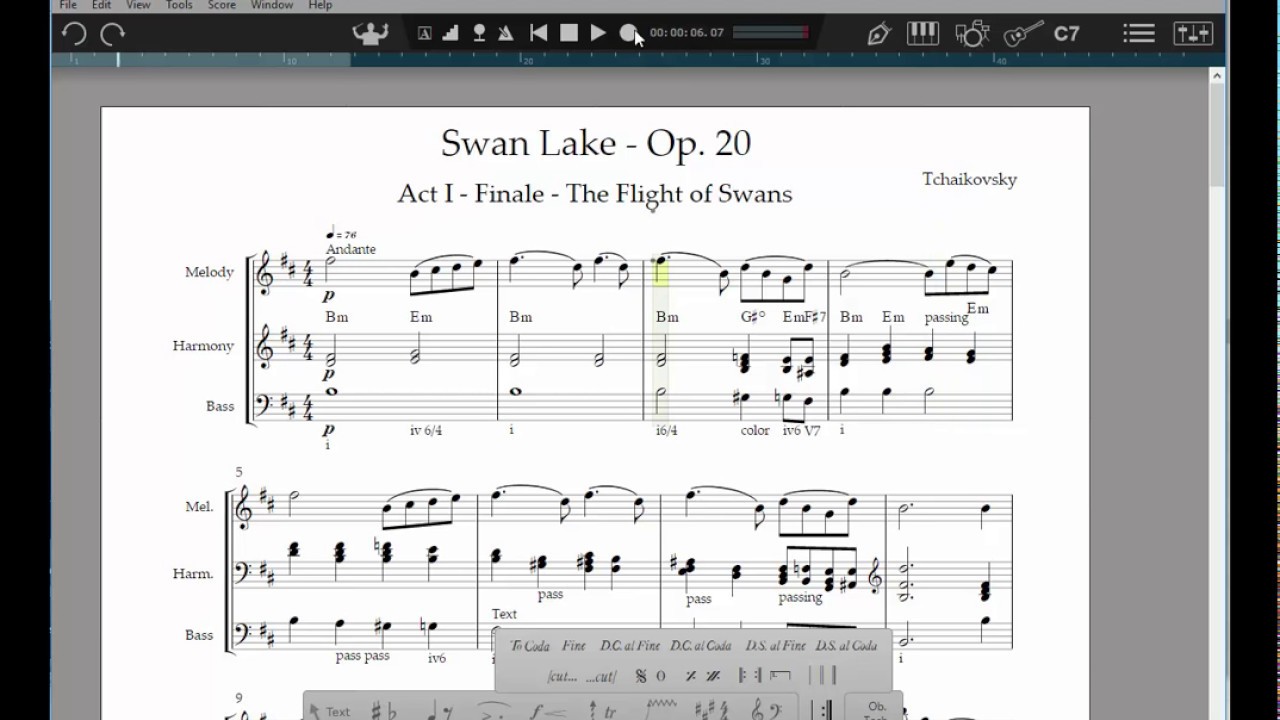Viewport: 1280px width, 720px height.
Task: Insert the double barline symbol
Action: 822,676
